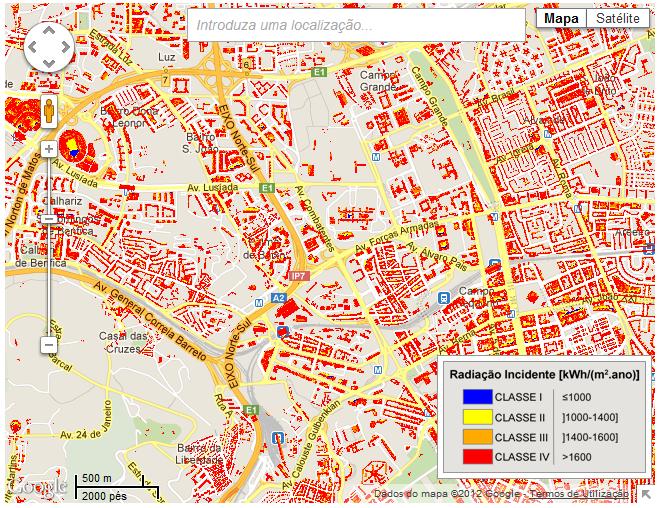
Task: Click the 'Av. Forças Armadas' street label
Action: (397, 237)
